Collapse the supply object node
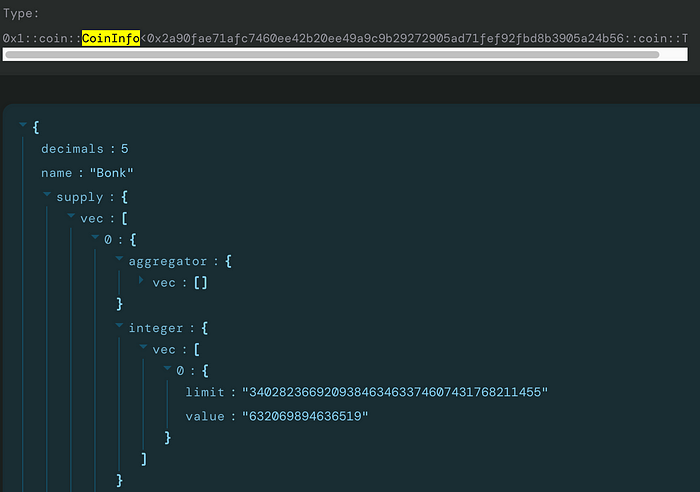 coord(47,194)
